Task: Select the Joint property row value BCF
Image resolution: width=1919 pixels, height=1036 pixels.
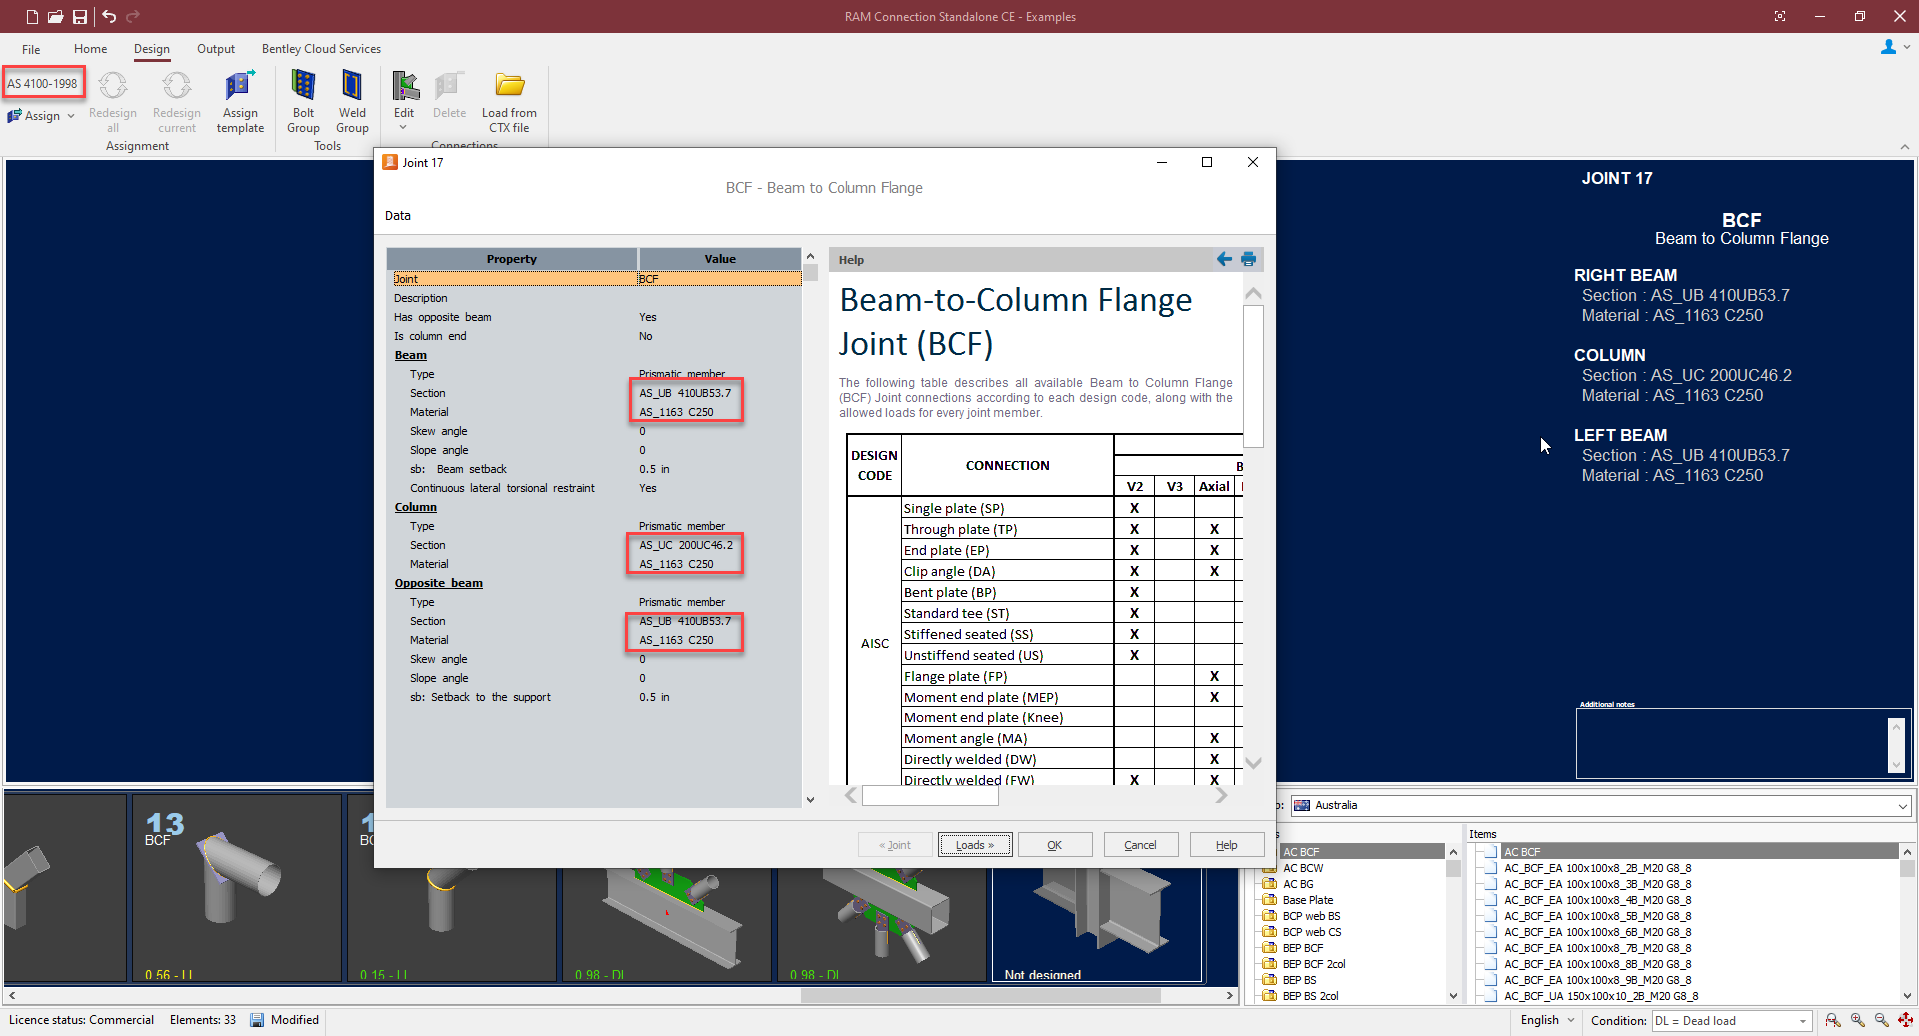Action: click(x=719, y=279)
